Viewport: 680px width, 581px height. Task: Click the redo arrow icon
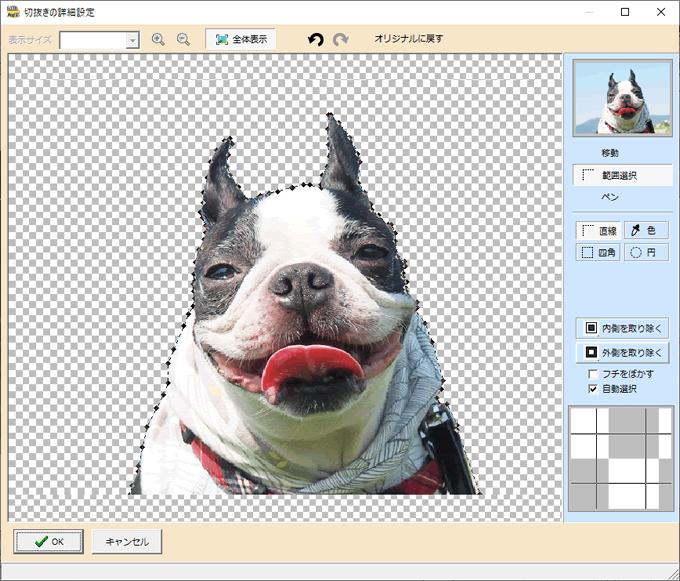341,39
